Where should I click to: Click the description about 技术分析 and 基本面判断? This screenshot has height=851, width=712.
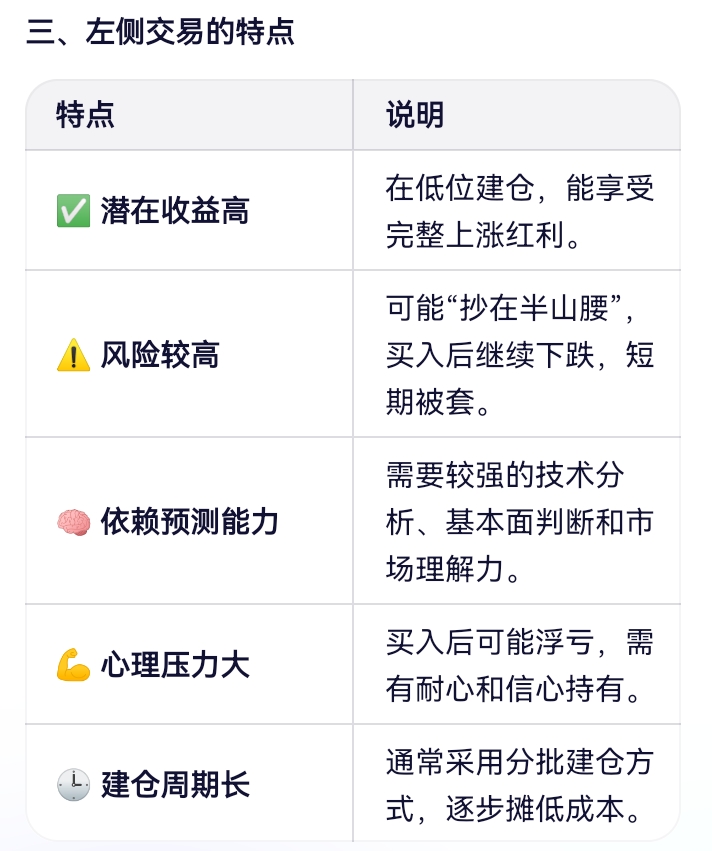tap(519, 522)
